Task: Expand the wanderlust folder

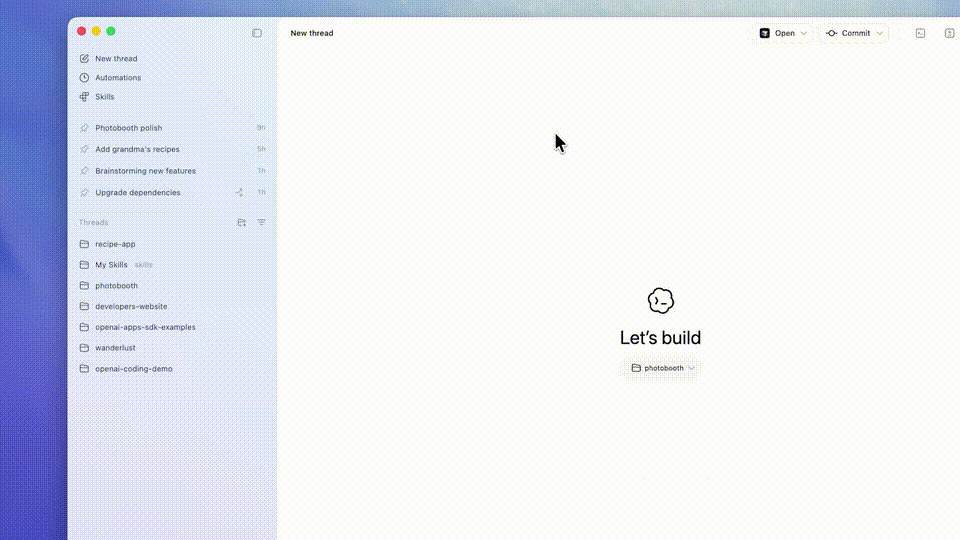Action: pyautogui.click(x=115, y=348)
